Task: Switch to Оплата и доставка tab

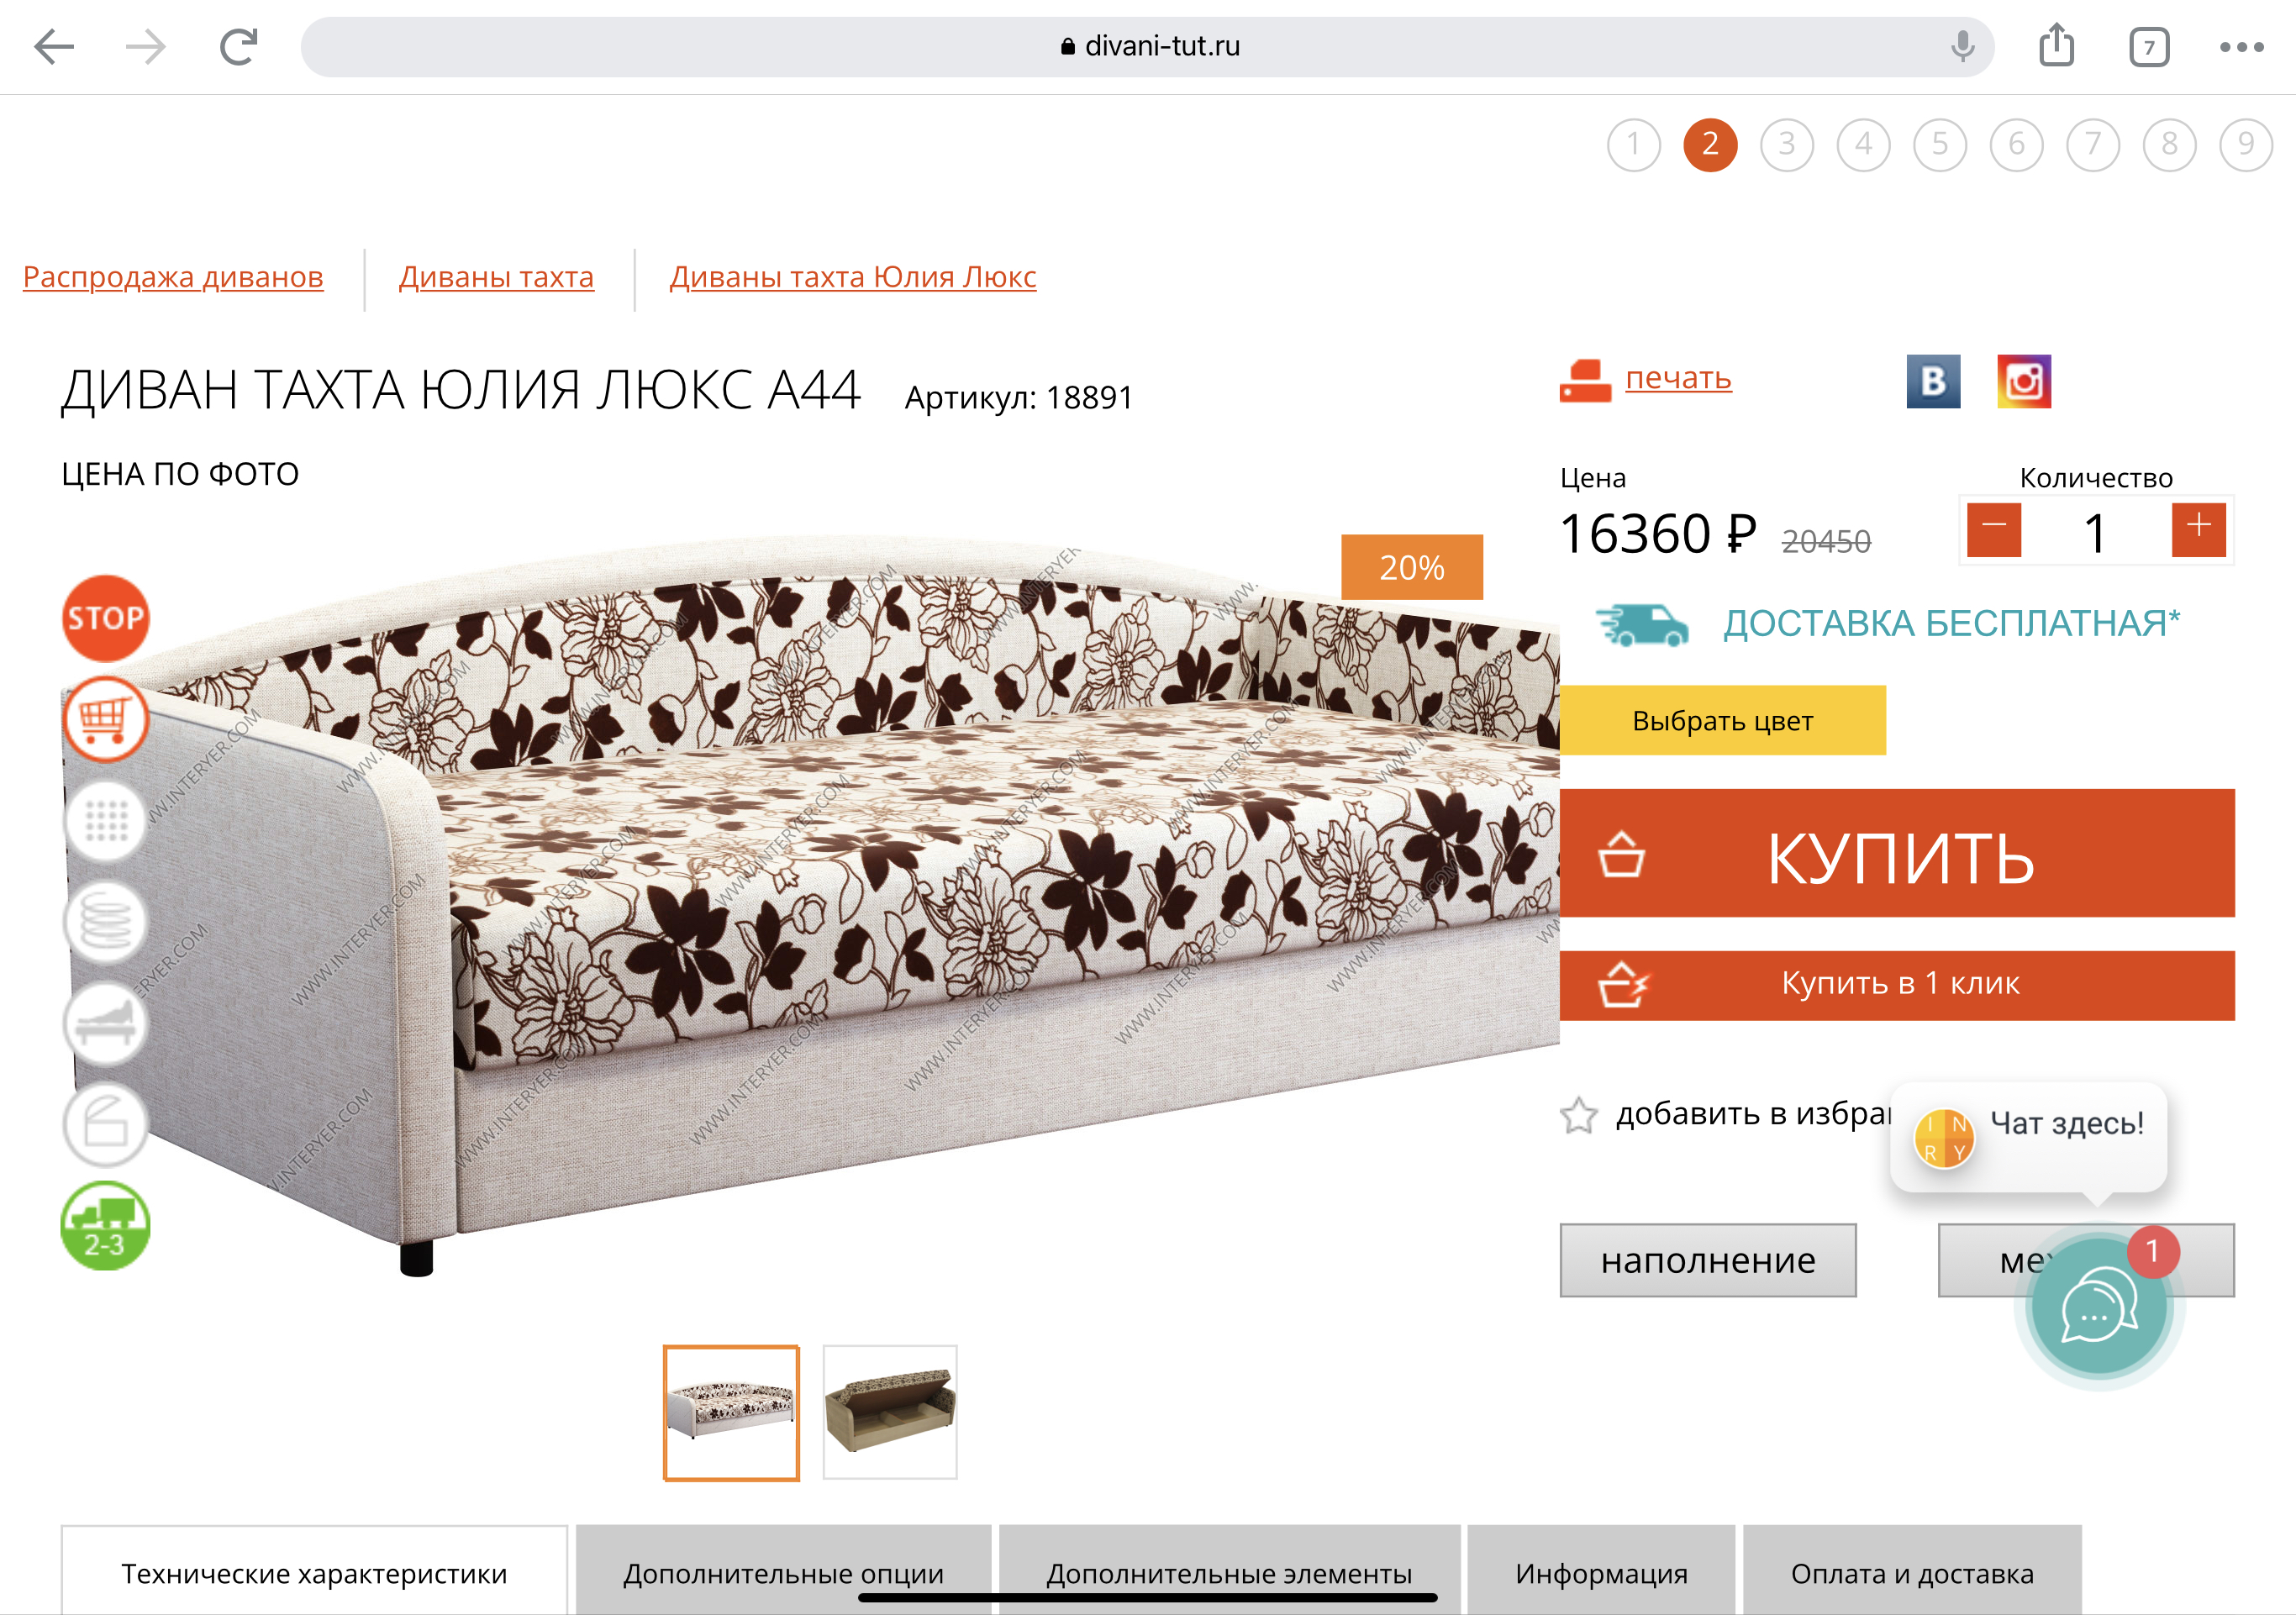Action: tap(1912, 1572)
